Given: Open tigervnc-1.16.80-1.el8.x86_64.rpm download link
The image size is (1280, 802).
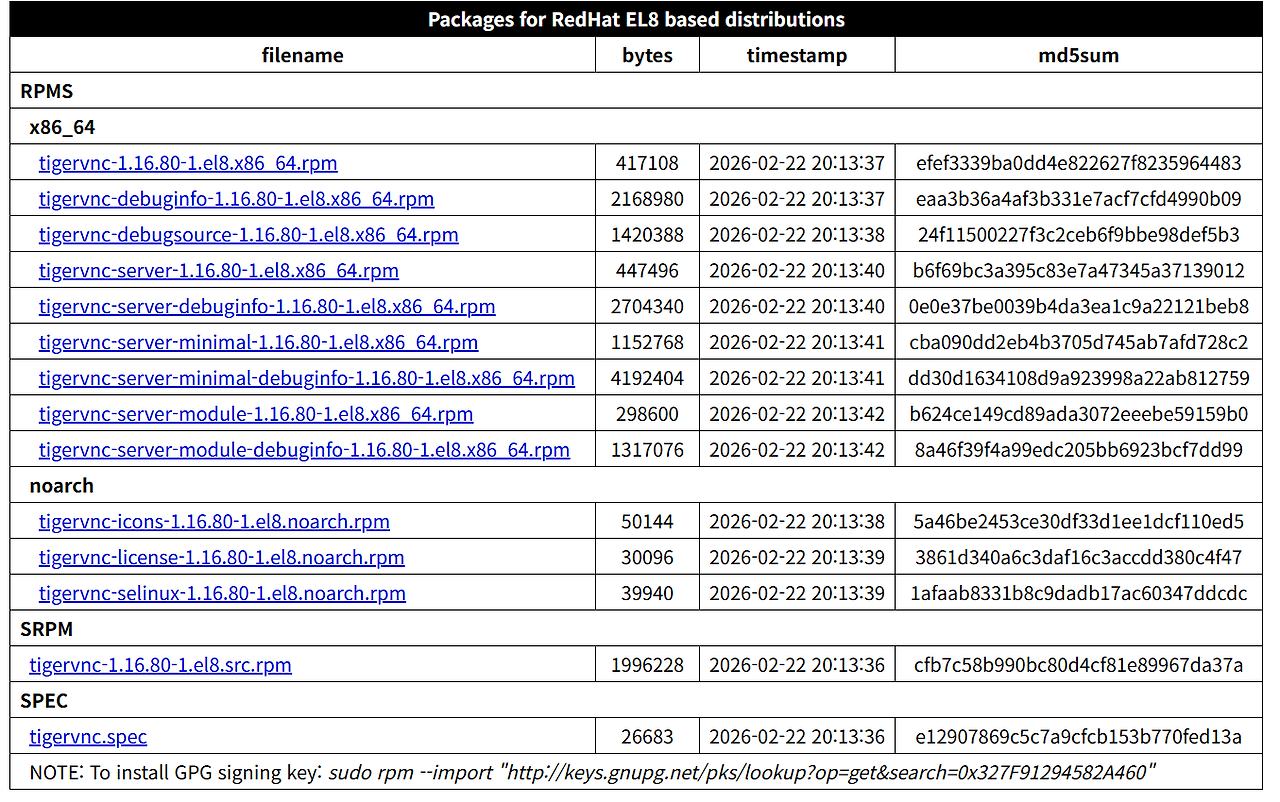Looking at the screenshot, I should [x=188, y=163].
